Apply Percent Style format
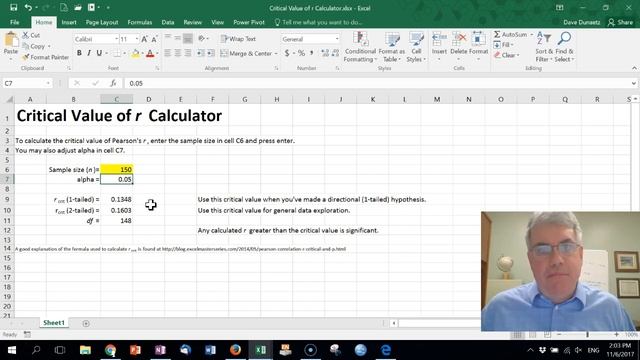This screenshot has height=360, width=640. pyautogui.click(x=301, y=53)
